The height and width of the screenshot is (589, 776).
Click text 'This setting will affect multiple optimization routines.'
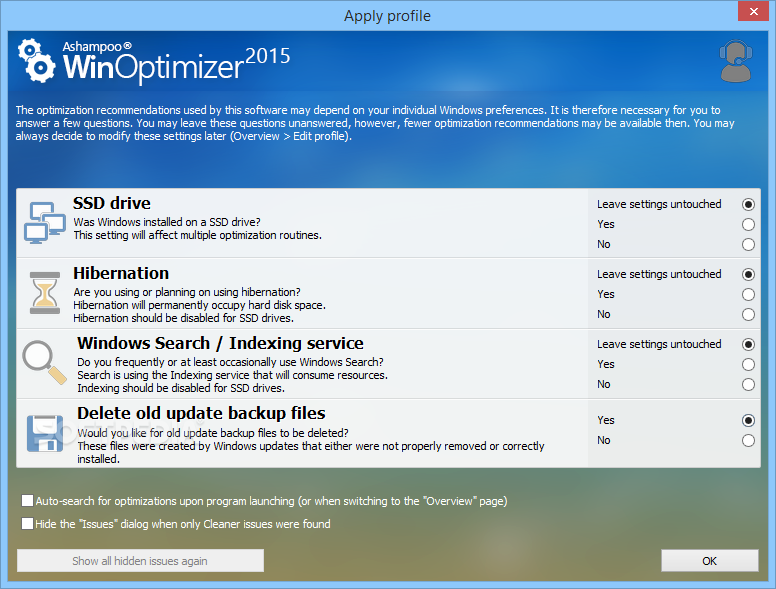(x=197, y=235)
